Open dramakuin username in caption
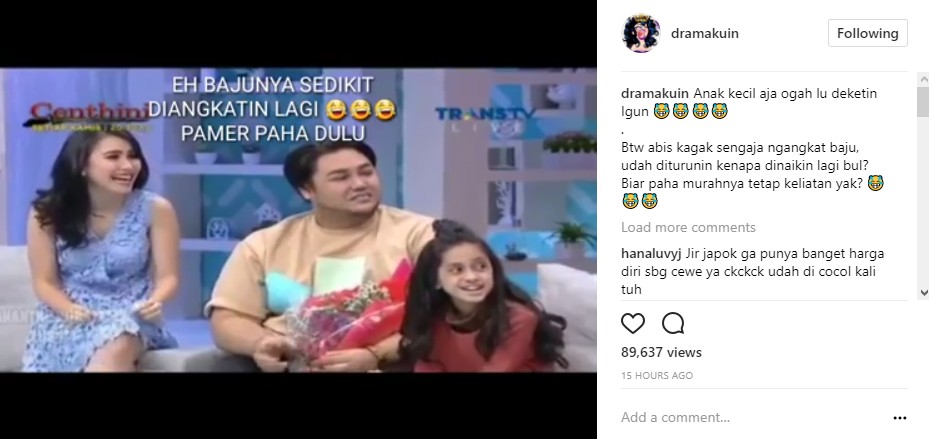The height and width of the screenshot is (439, 929). coord(655,94)
